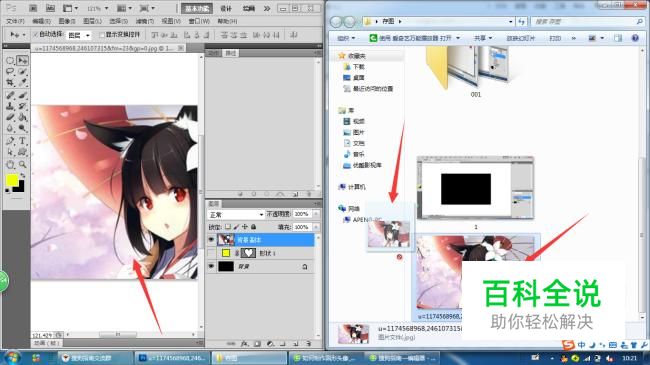Add layer style fx in Layers panel
The width and height of the screenshot is (650, 365).
click(x=245, y=344)
